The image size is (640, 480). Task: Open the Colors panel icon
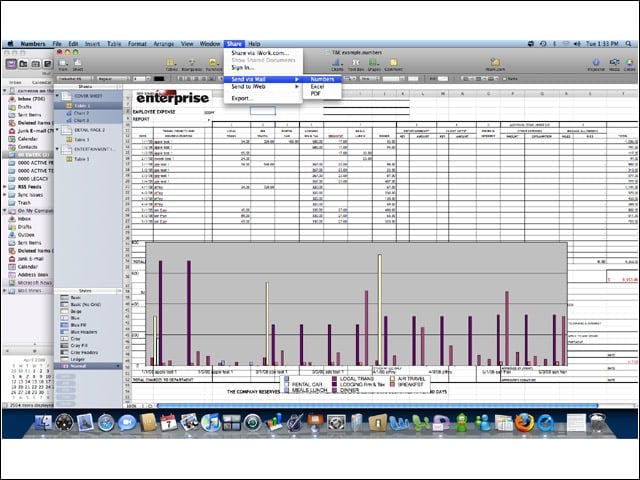(x=630, y=63)
